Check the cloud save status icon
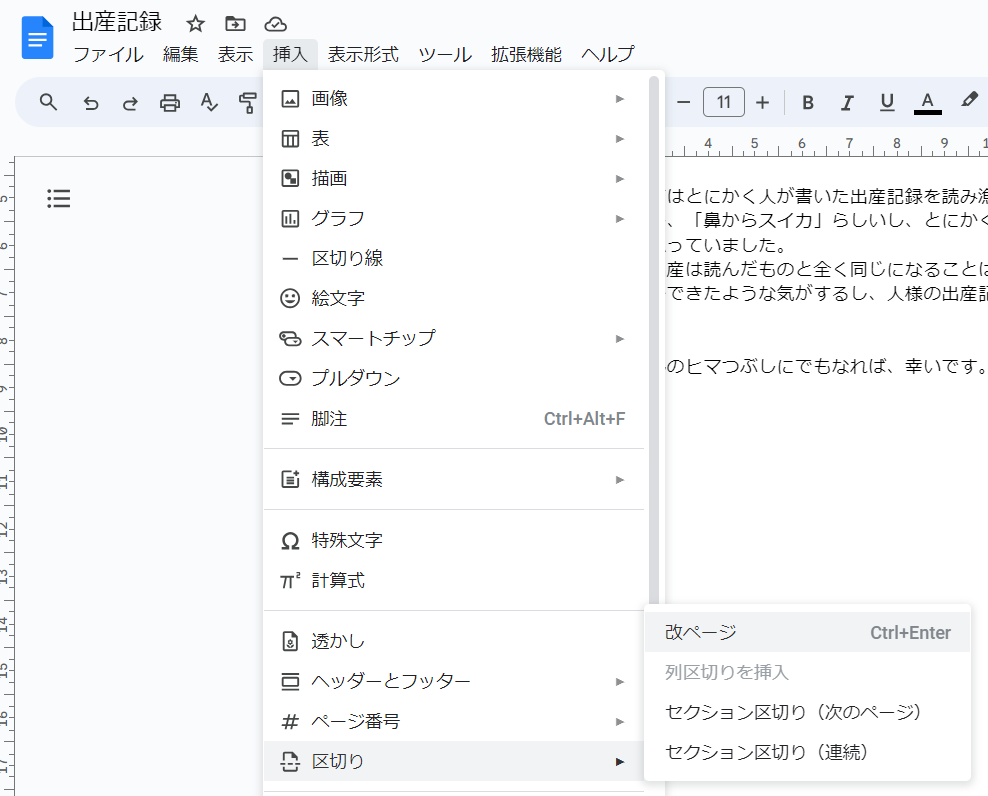Viewport: 988px width, 796px height. click(x=275, y=24)
